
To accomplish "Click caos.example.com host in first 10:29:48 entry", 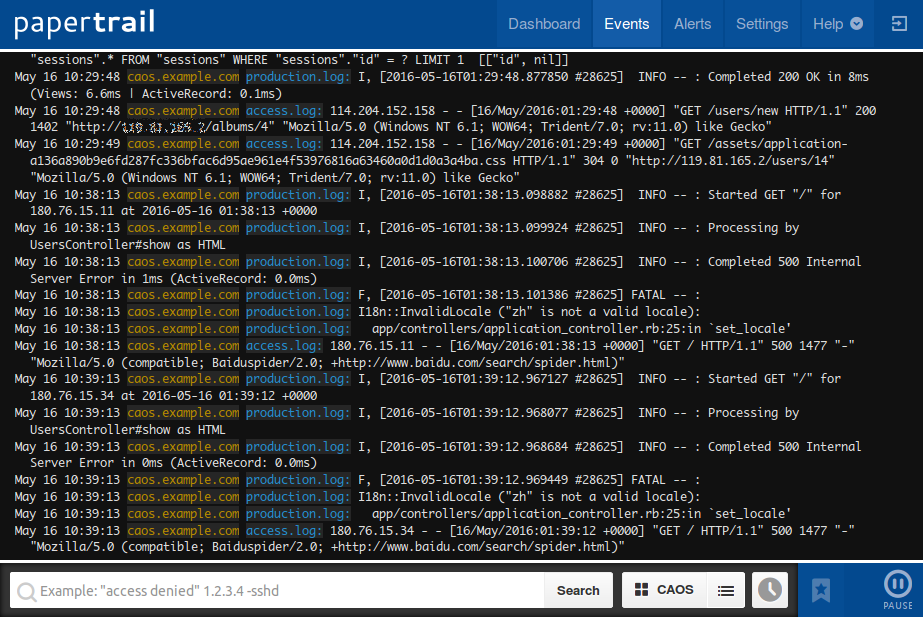I will (x=183, y=77).
